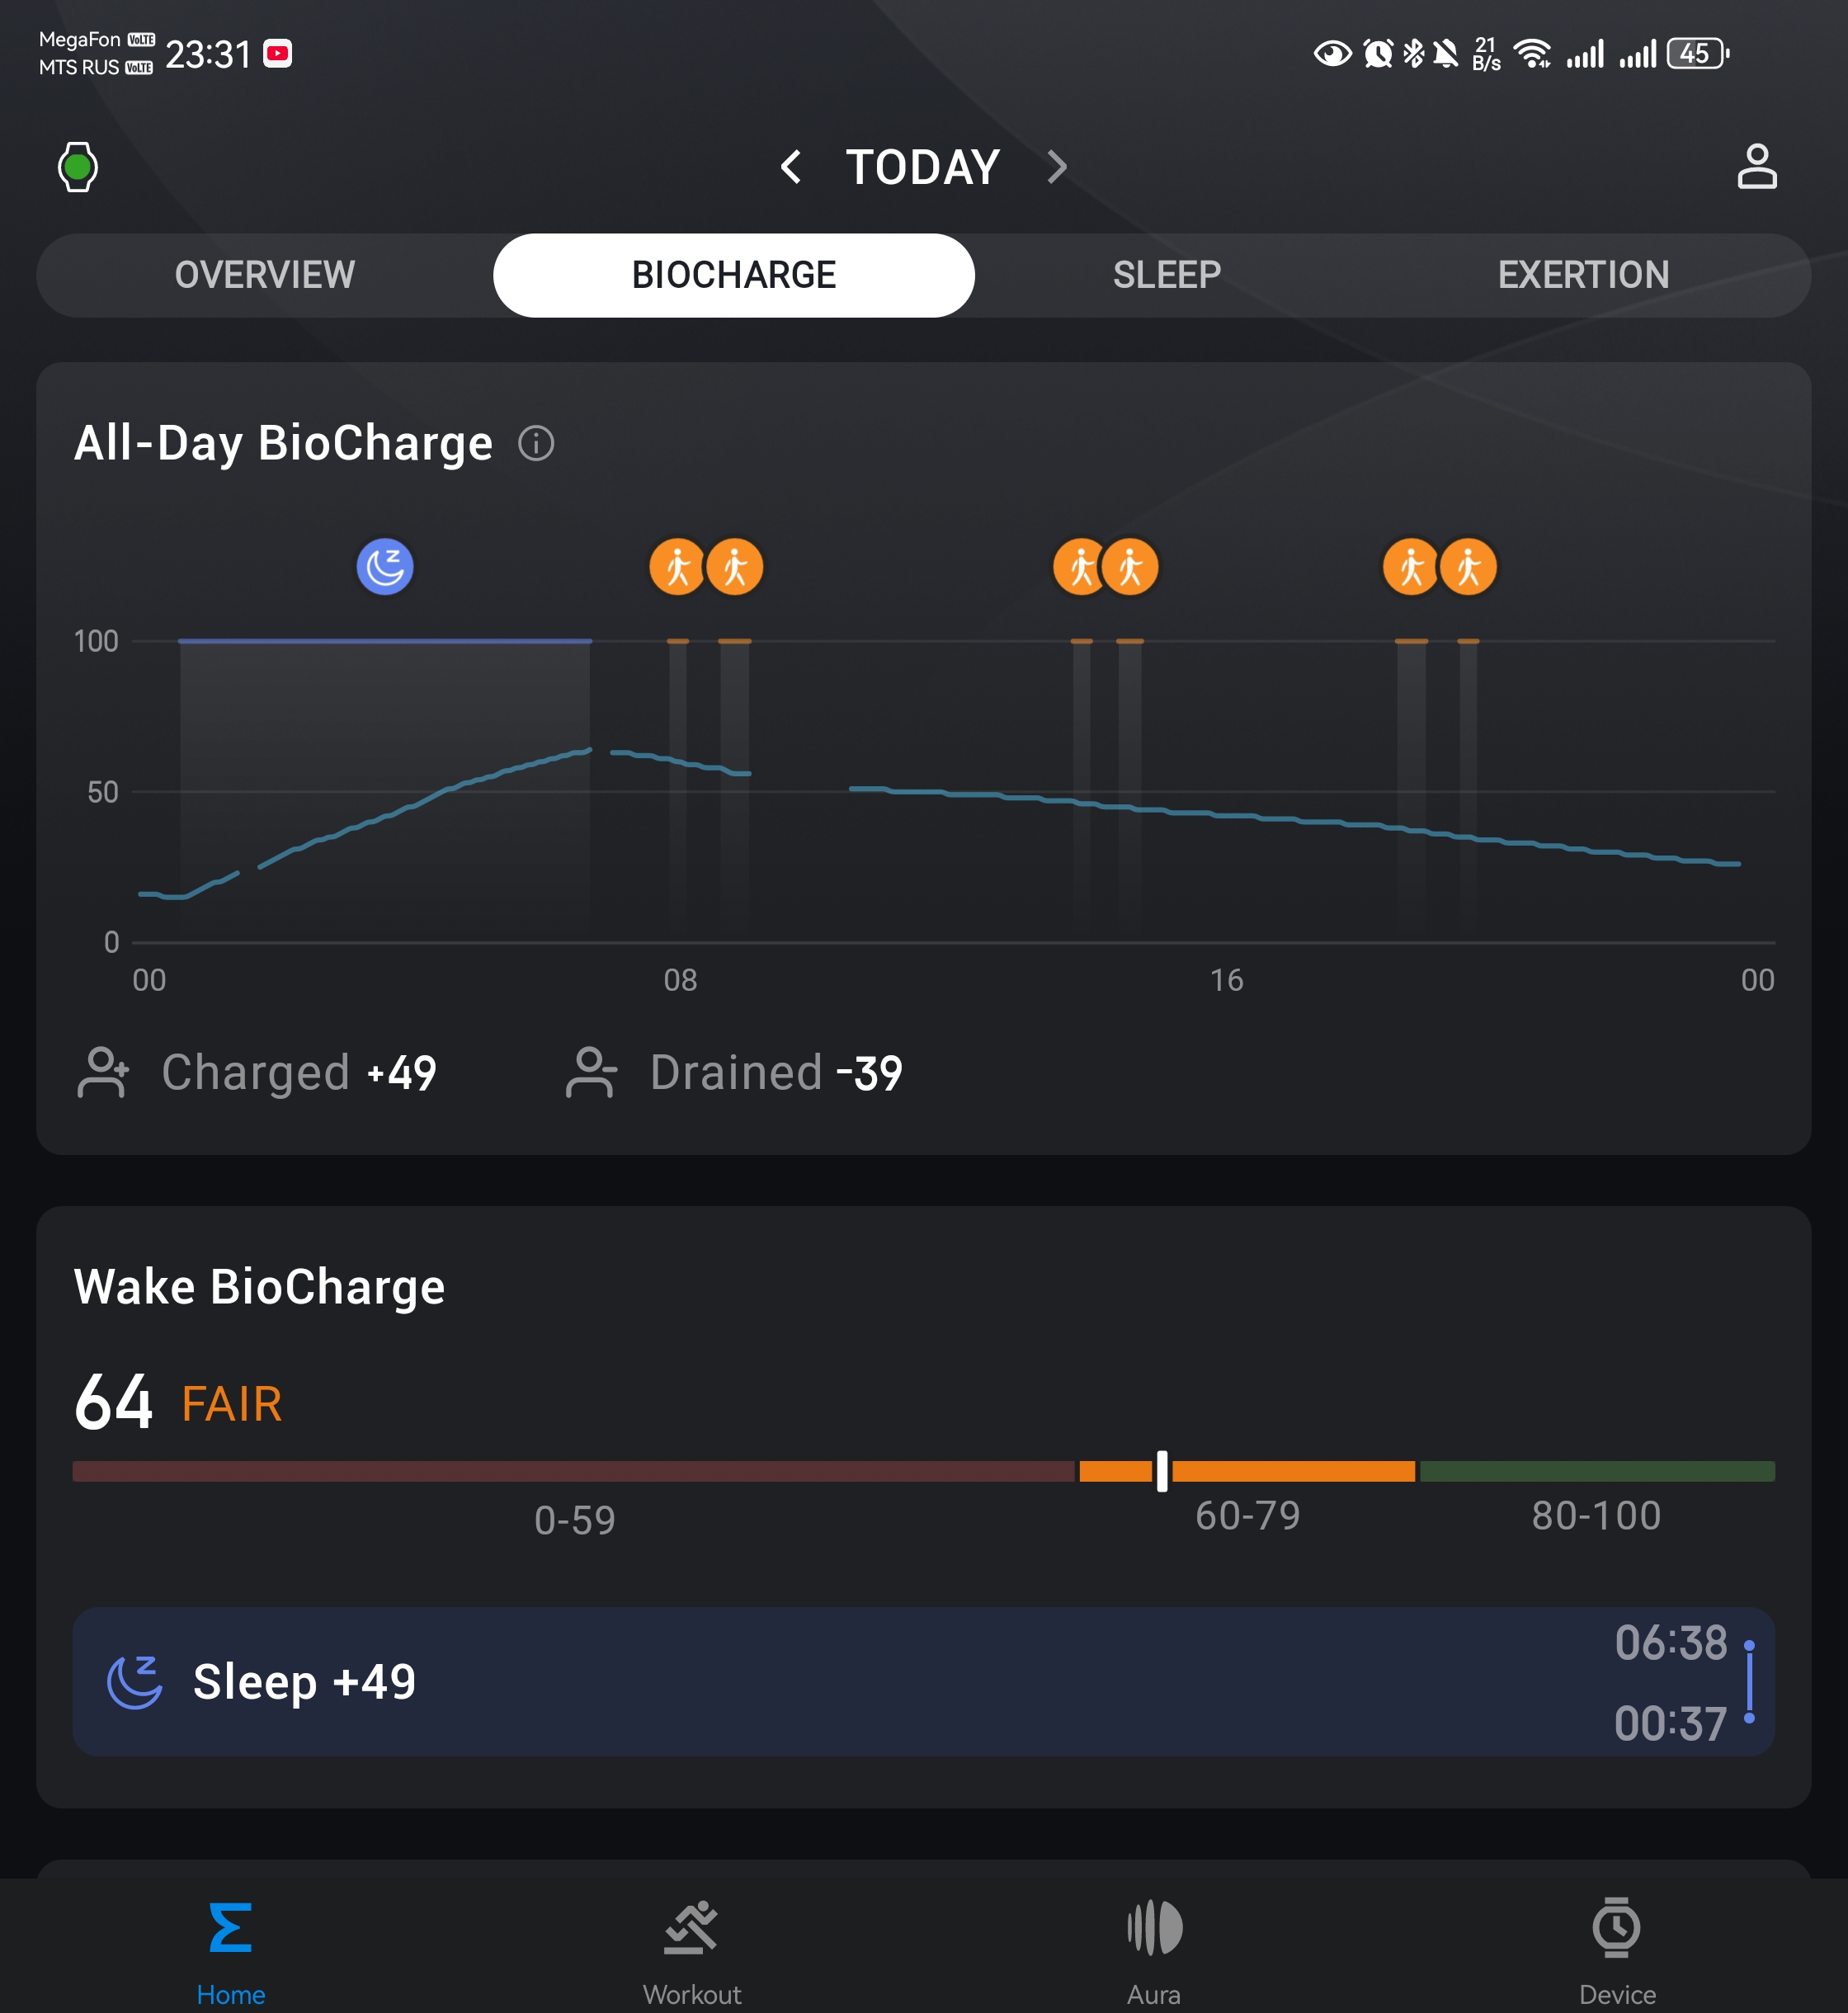The image size is (1848, 2013).
Task: Tap the TODAY date label
Action: pyautogui.click(x=922, y=167)
